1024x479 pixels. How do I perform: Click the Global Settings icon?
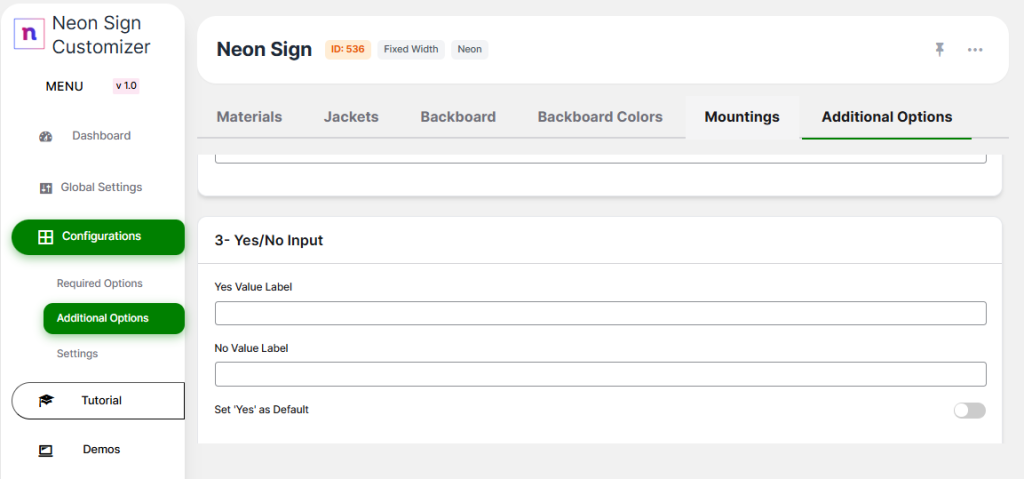45,188
